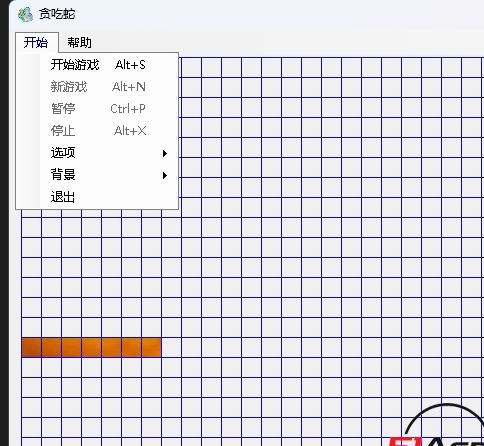Click the snake's leftmost orange tail segment
This screenshot has width=484, height=446.
click(x=31, y=347)
